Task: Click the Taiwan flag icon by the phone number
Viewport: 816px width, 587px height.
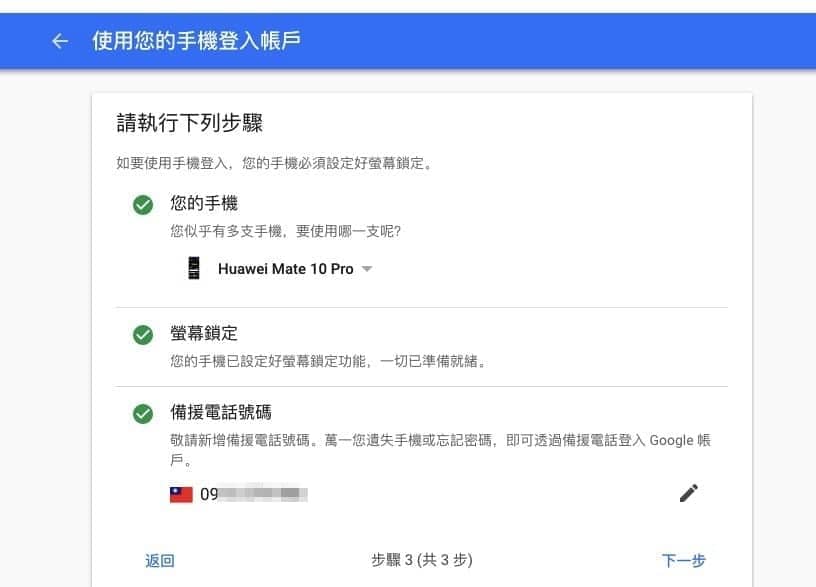Action: 181,494
